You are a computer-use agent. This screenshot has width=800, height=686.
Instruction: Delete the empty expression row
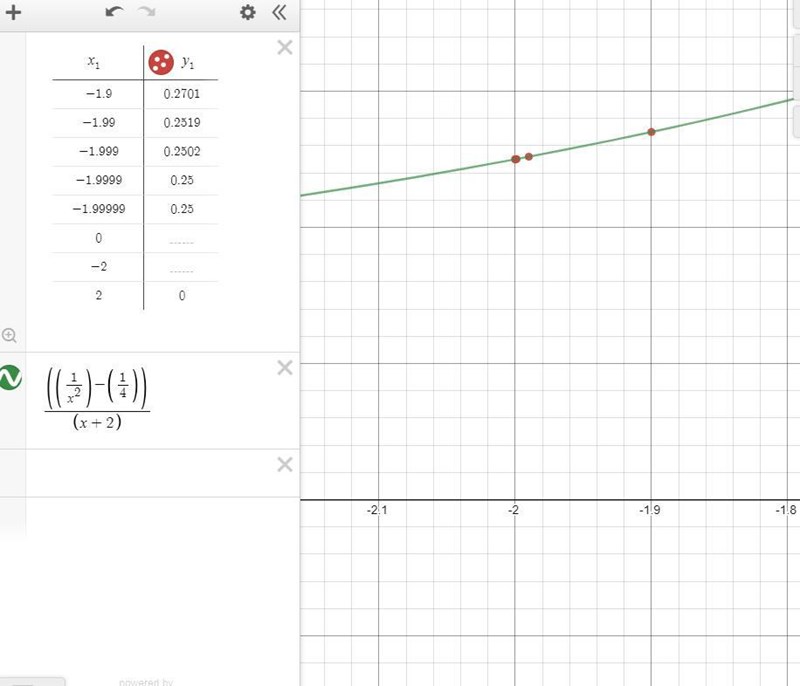tap(284, 464)
